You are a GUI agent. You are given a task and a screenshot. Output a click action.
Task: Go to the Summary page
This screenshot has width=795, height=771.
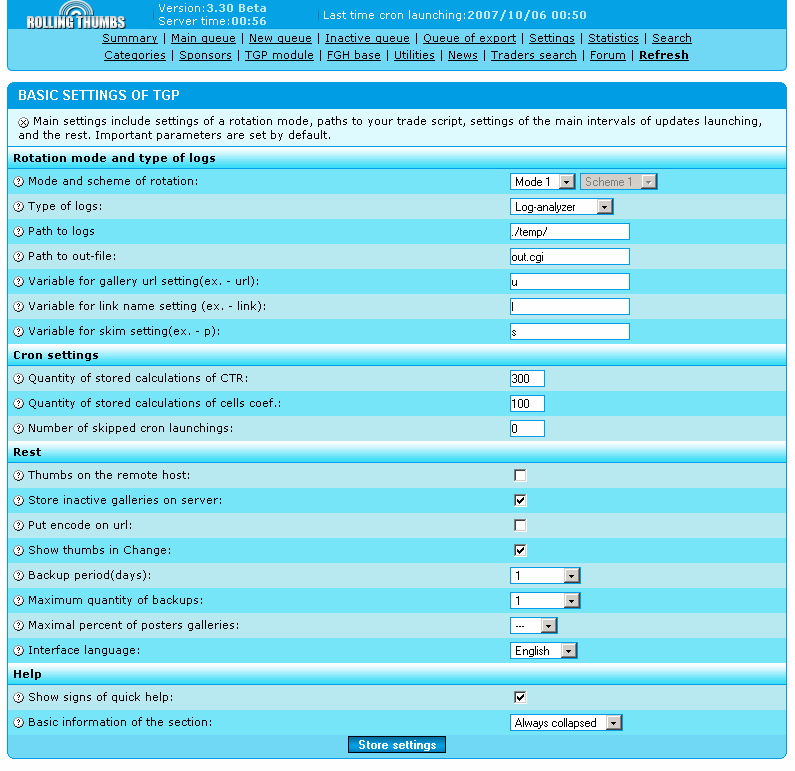(x=130, y=38)
